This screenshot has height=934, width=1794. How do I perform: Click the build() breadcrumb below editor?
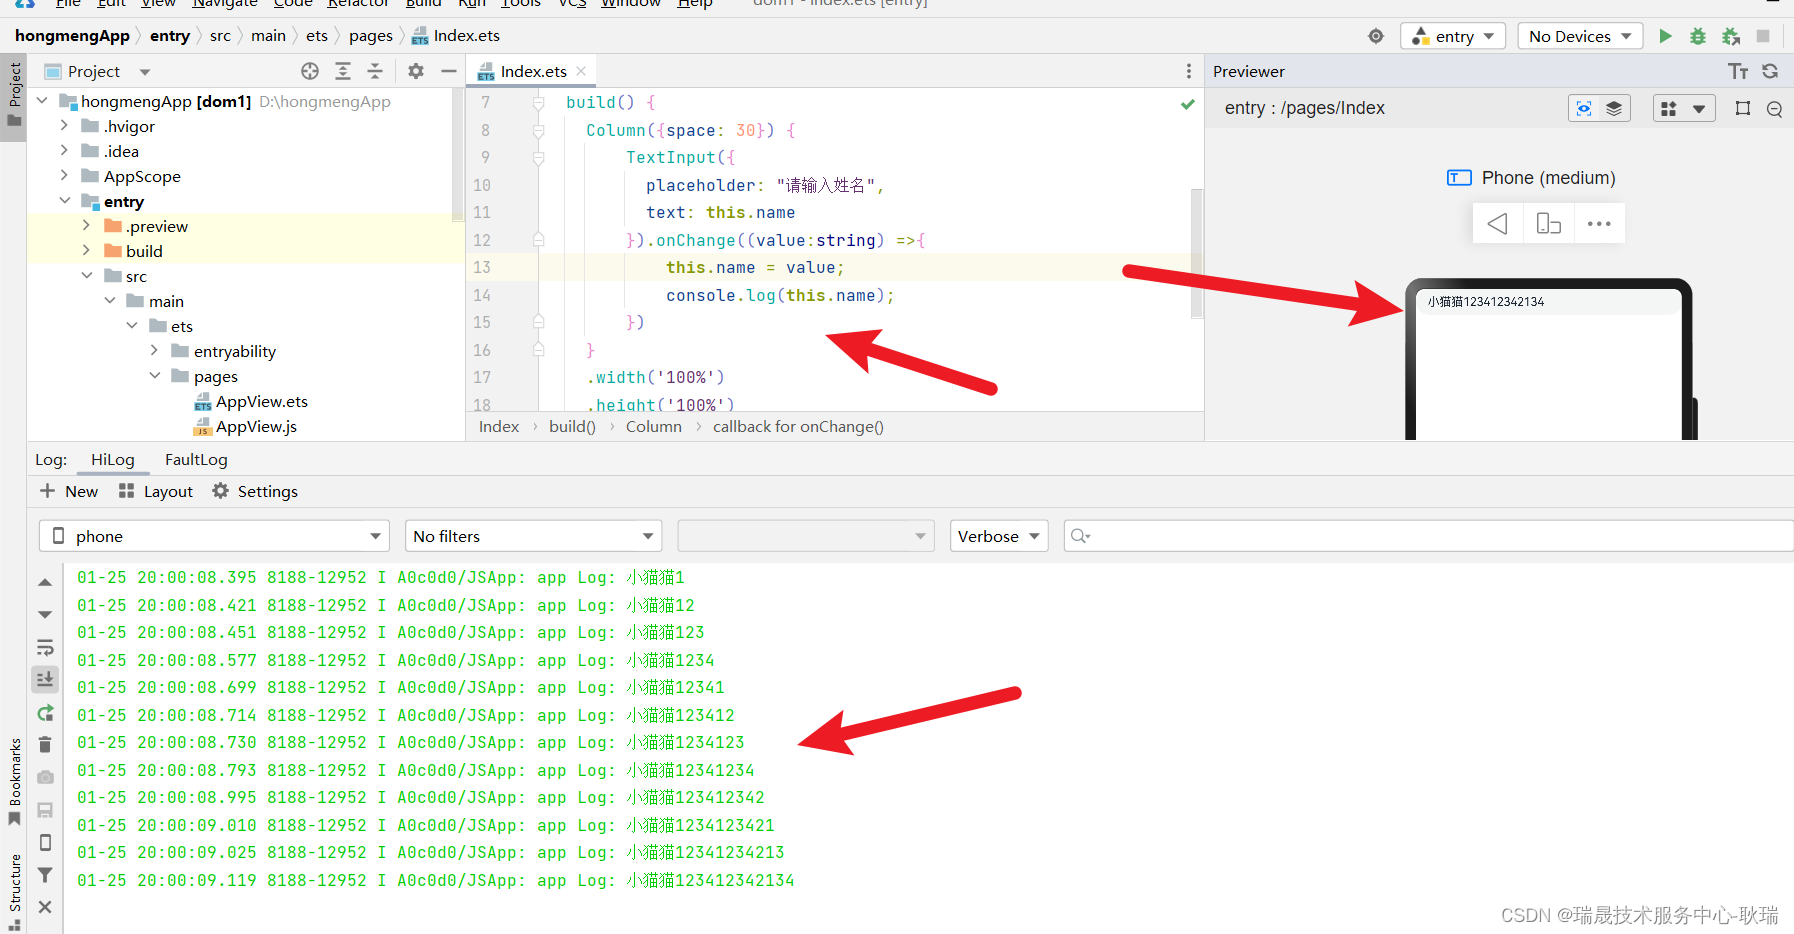[572, 427]
